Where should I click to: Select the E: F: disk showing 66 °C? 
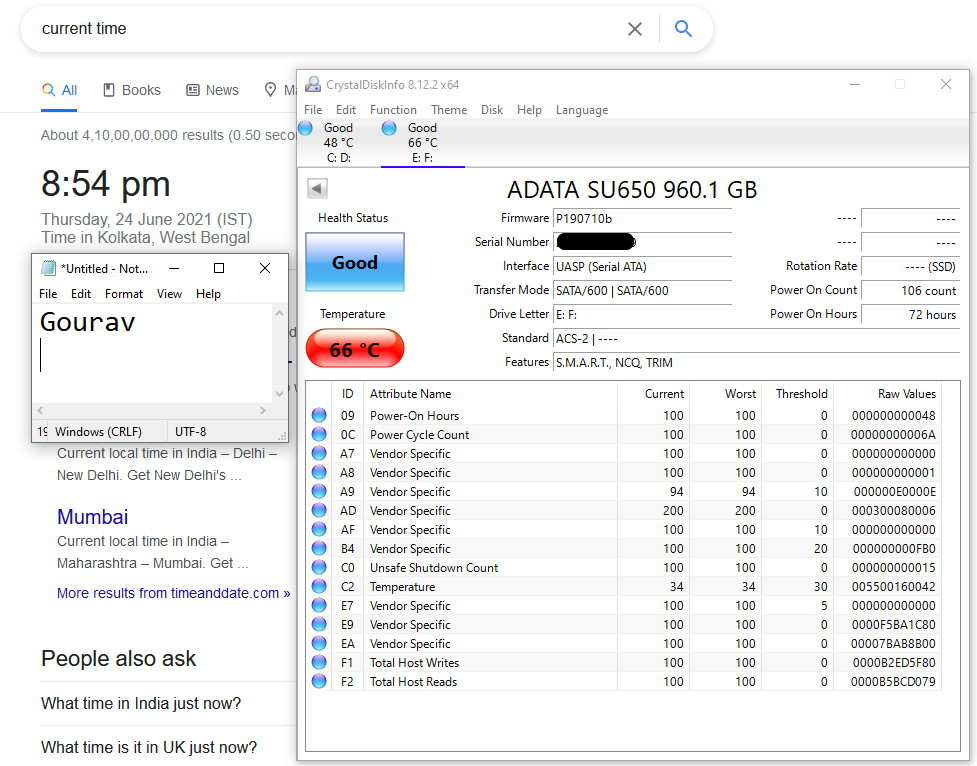(x=422, y=143)
